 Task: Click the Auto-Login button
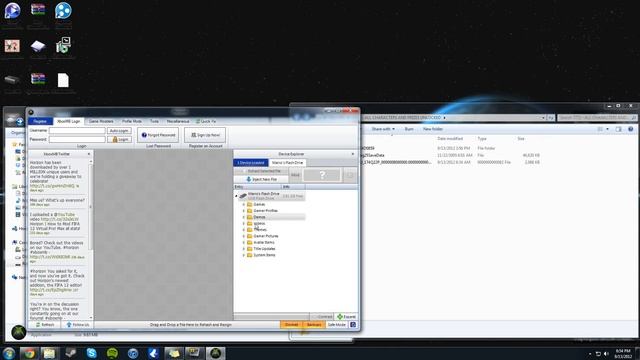[x=119, y=131]
